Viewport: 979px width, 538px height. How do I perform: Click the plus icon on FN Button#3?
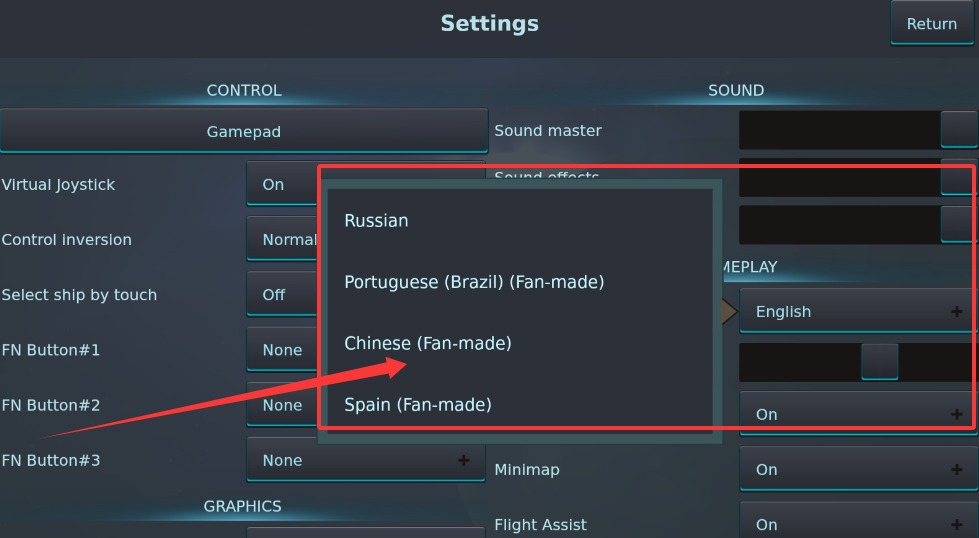[463, 460]
